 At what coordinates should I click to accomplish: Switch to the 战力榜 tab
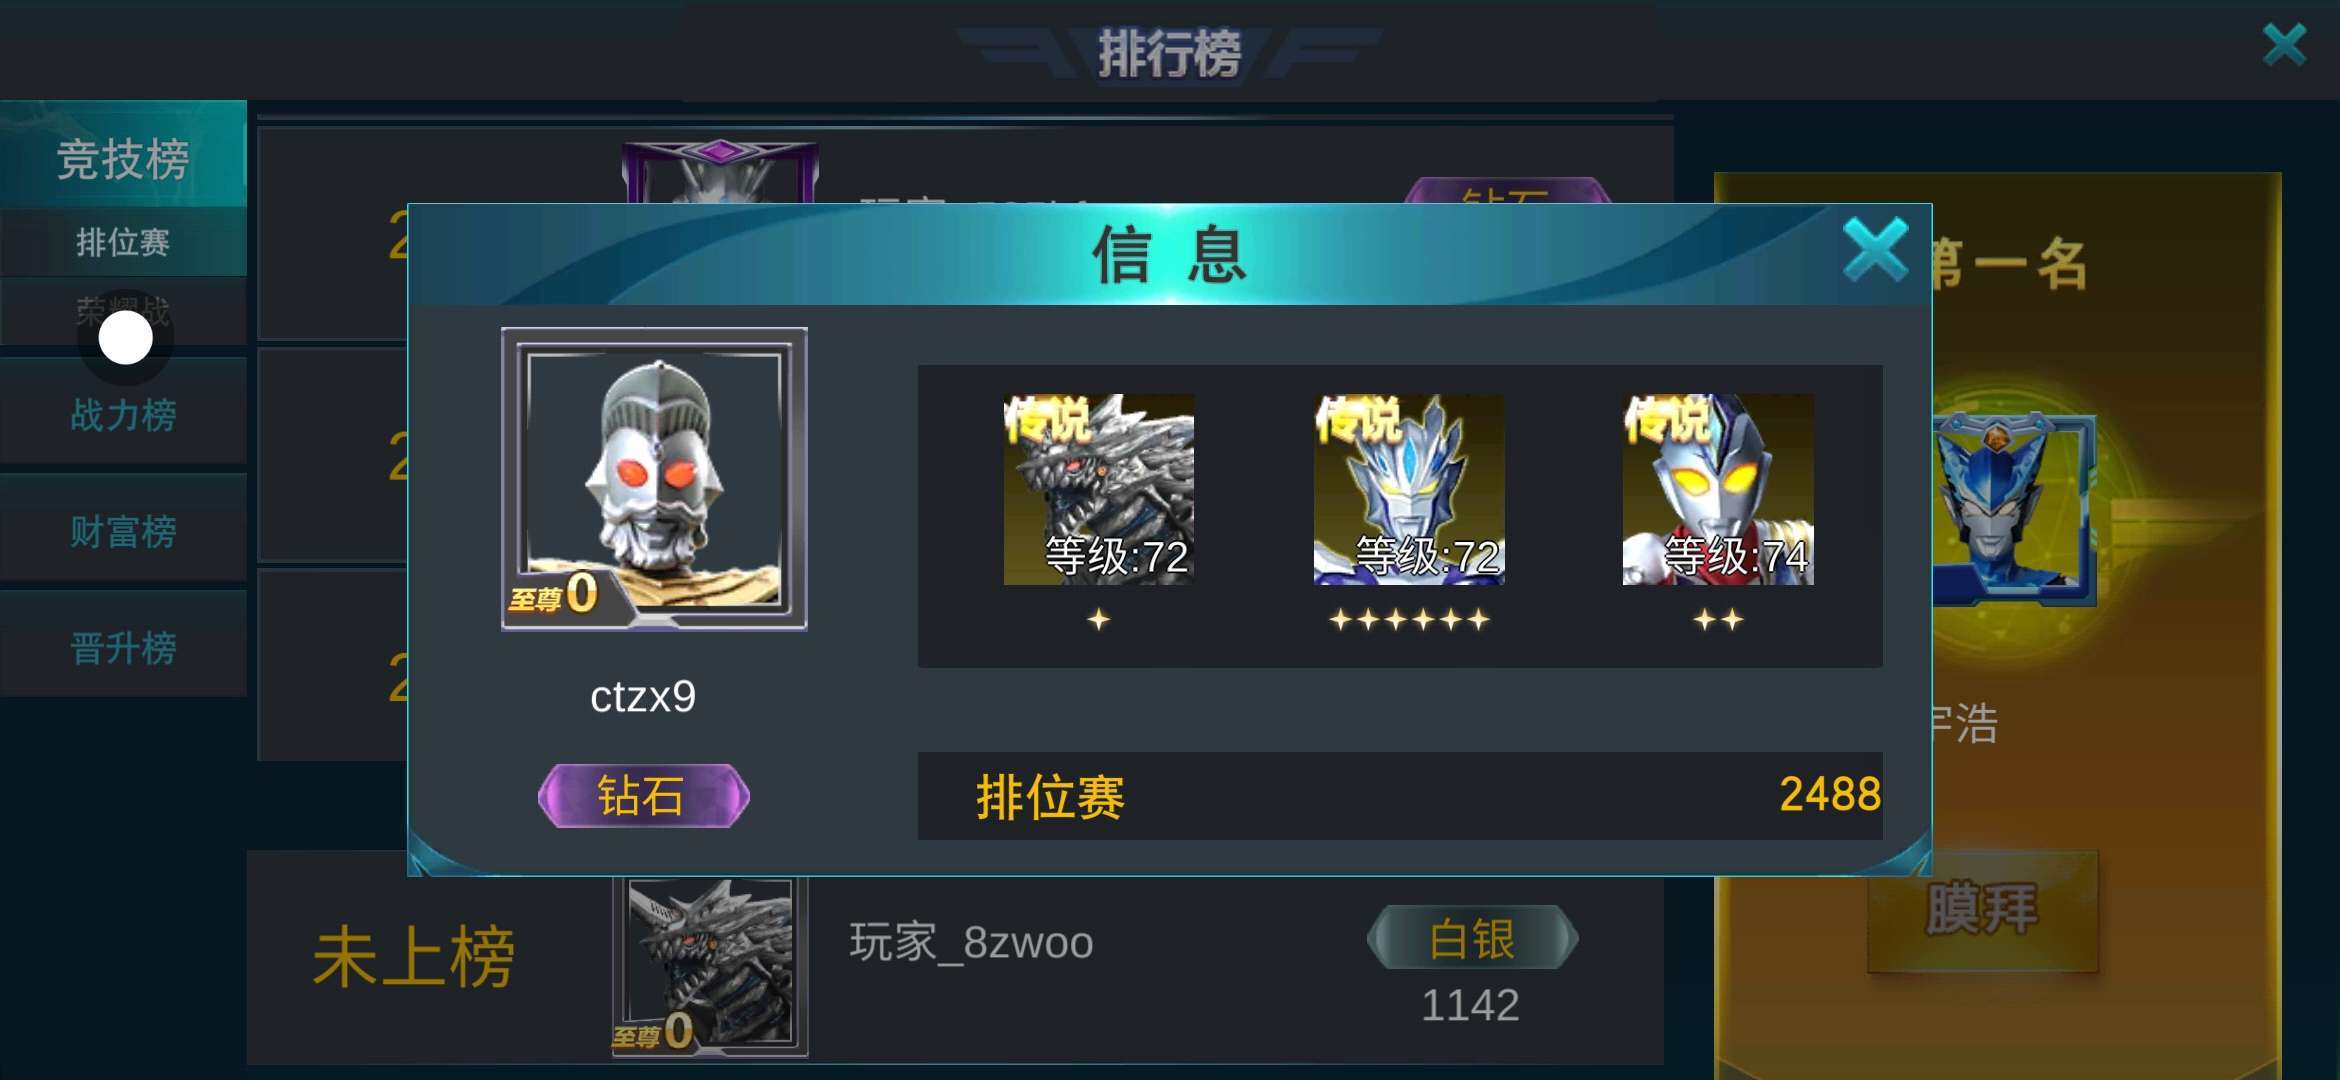[x=123, y=414]
